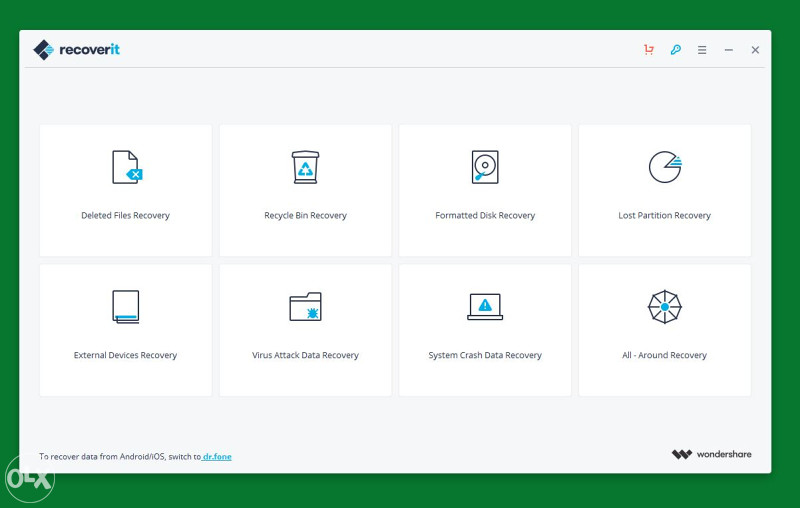Click the Recycle Bin Recovery label
Screen dimensions: 800x508
[x=305, y=215]
